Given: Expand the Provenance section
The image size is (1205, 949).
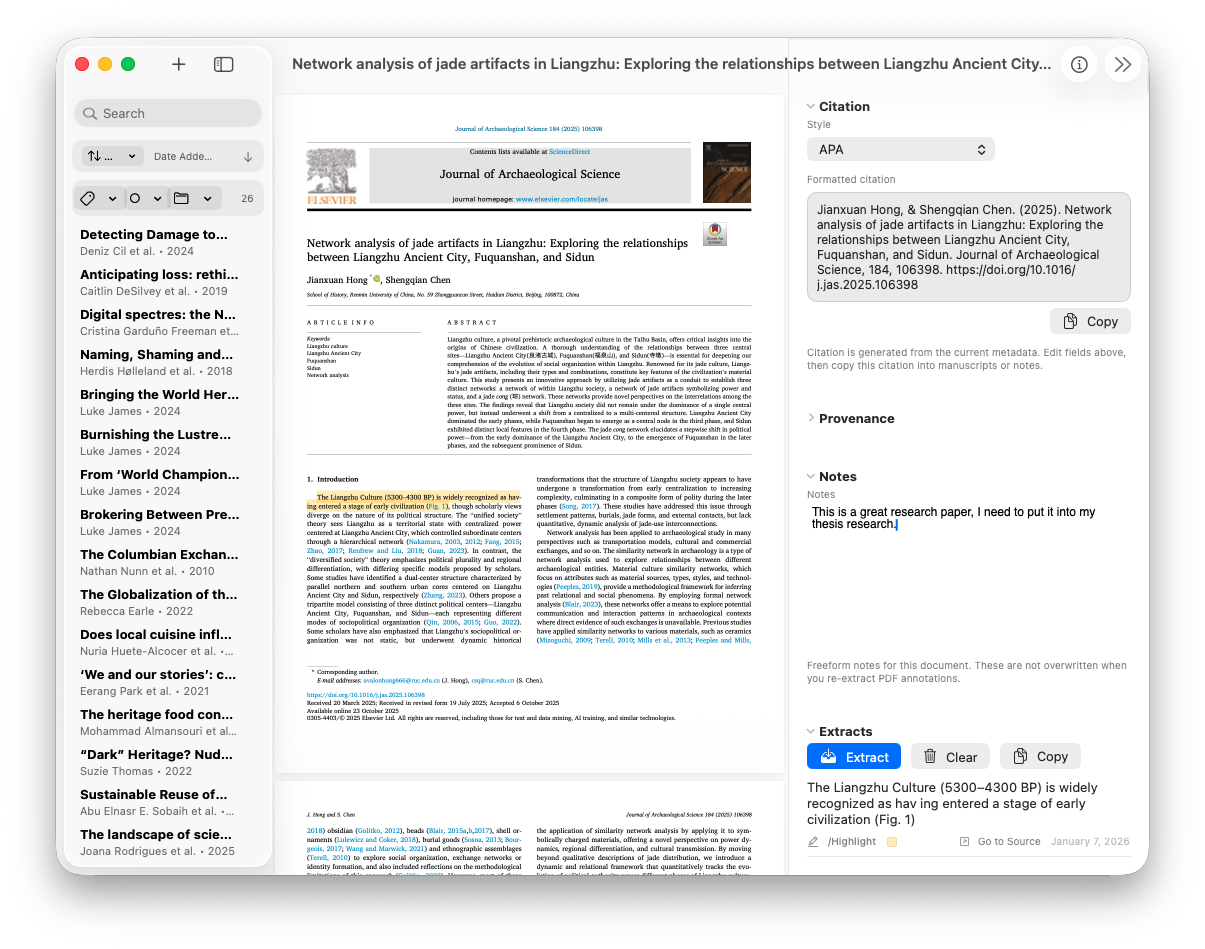Looking at the screenshot, I should pyautogui.click(x=810, y=418).
